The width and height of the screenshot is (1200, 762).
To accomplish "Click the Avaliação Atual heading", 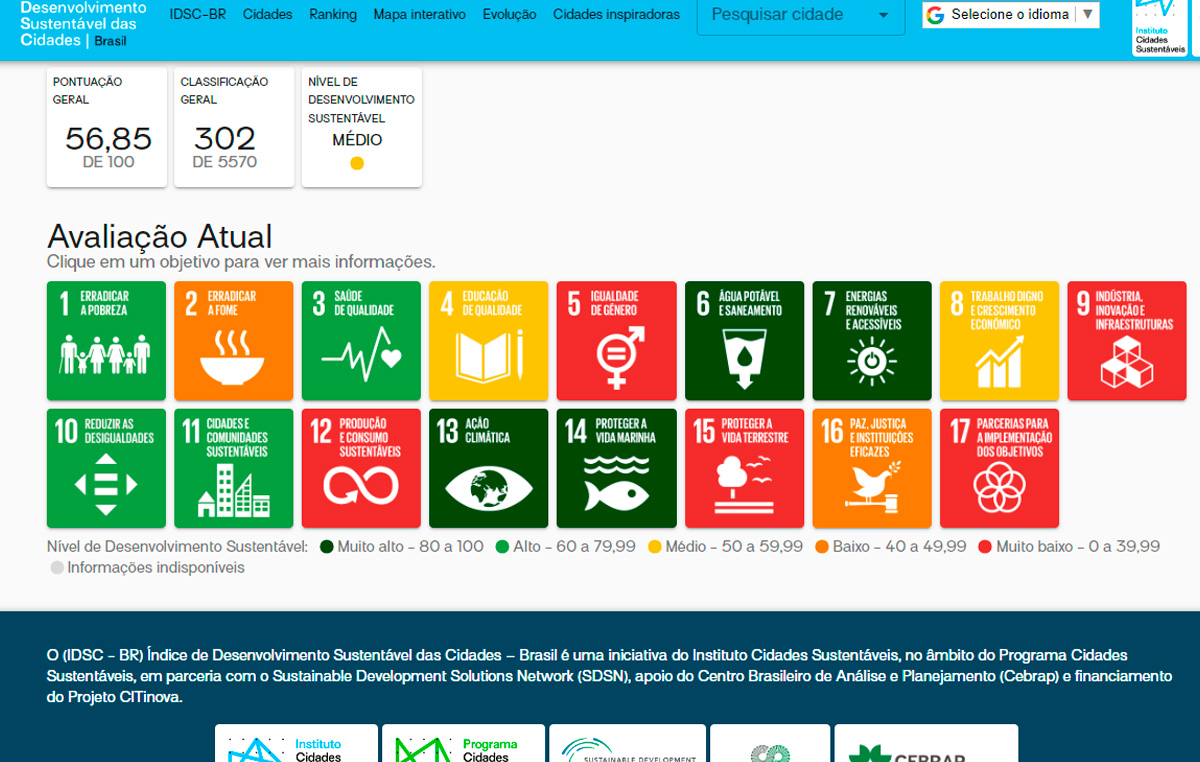I will (160, 236).
